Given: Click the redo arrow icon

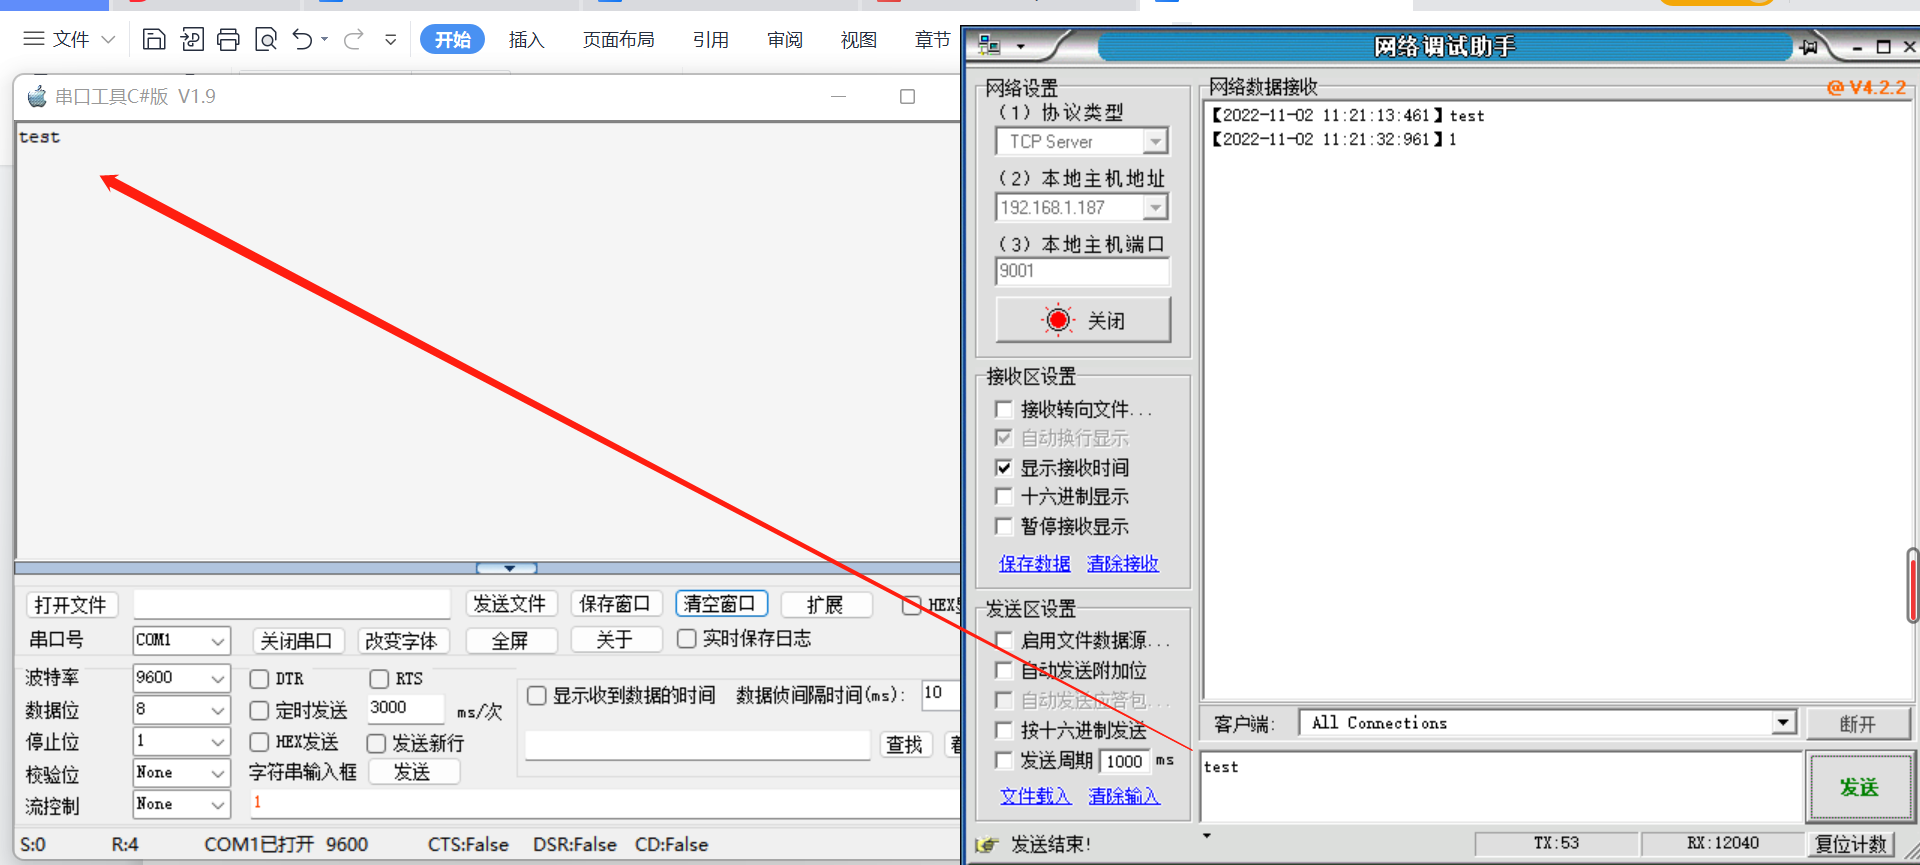Looking at the screenshot, I should click(x=353, y=39).
